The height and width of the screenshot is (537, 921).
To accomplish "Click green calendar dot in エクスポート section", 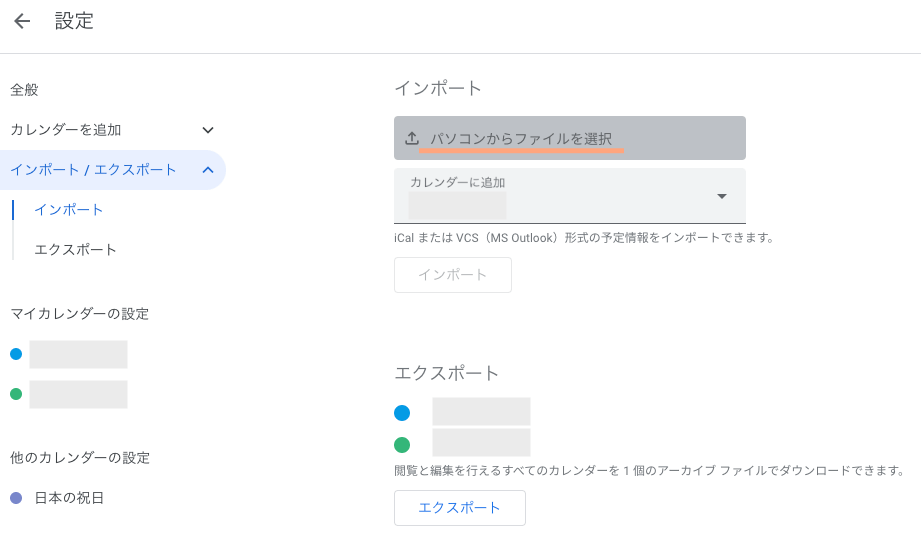I will coord(402,445).
